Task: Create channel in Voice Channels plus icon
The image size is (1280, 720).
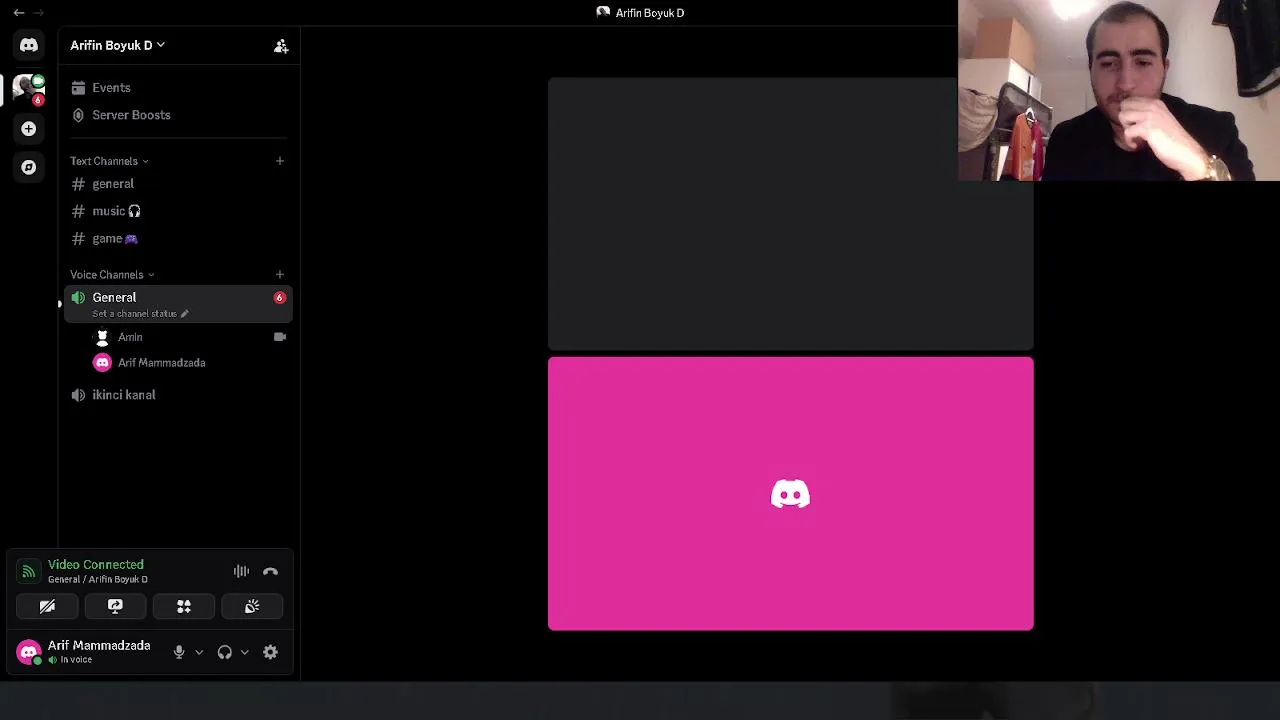Action: tap(280, 275)
